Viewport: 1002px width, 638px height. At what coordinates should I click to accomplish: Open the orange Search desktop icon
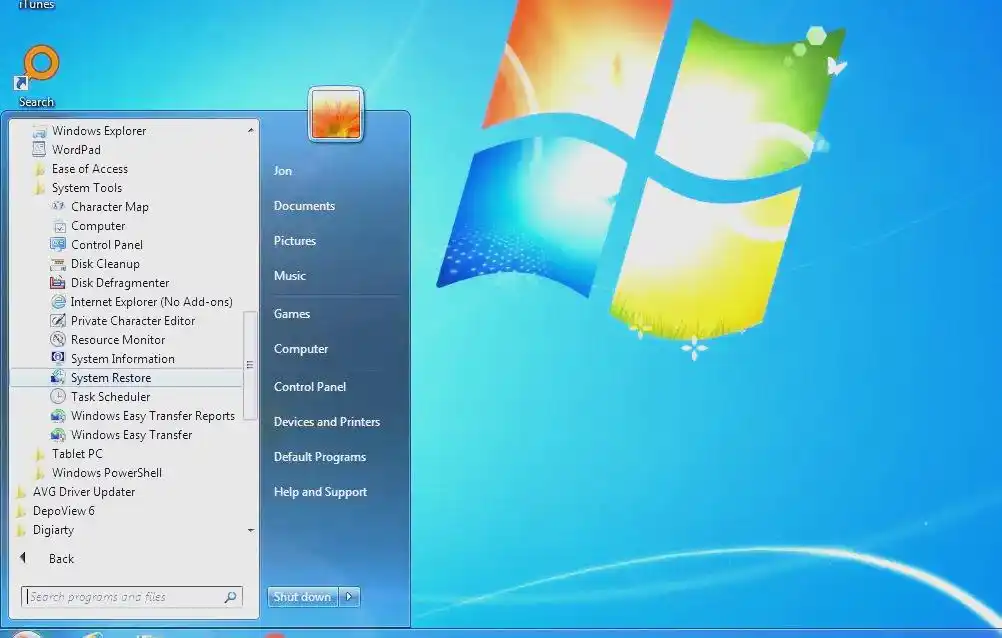click(x=37, y=60)
